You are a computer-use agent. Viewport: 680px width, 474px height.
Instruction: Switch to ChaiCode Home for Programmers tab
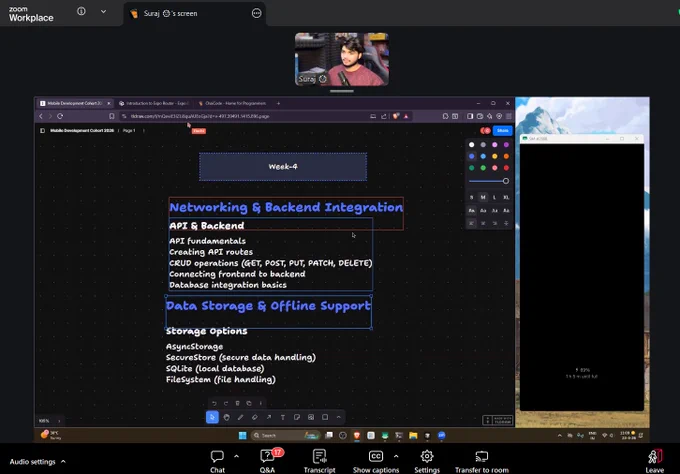233,103
